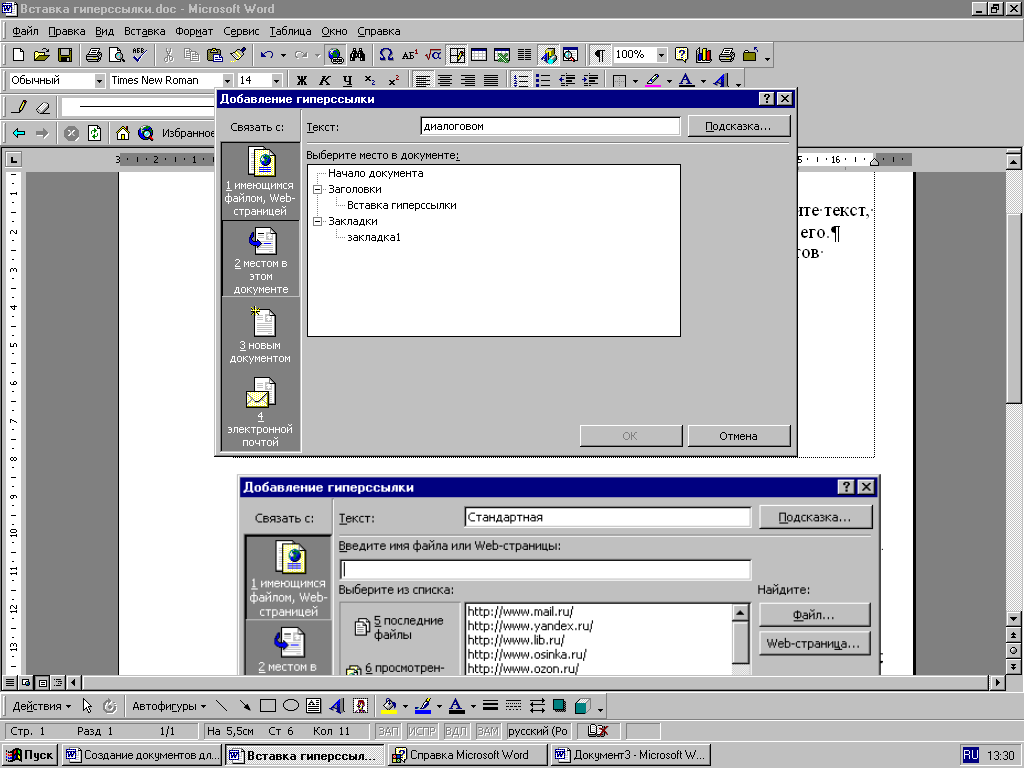Toggle center paragraph alignment

pos(445,80)
